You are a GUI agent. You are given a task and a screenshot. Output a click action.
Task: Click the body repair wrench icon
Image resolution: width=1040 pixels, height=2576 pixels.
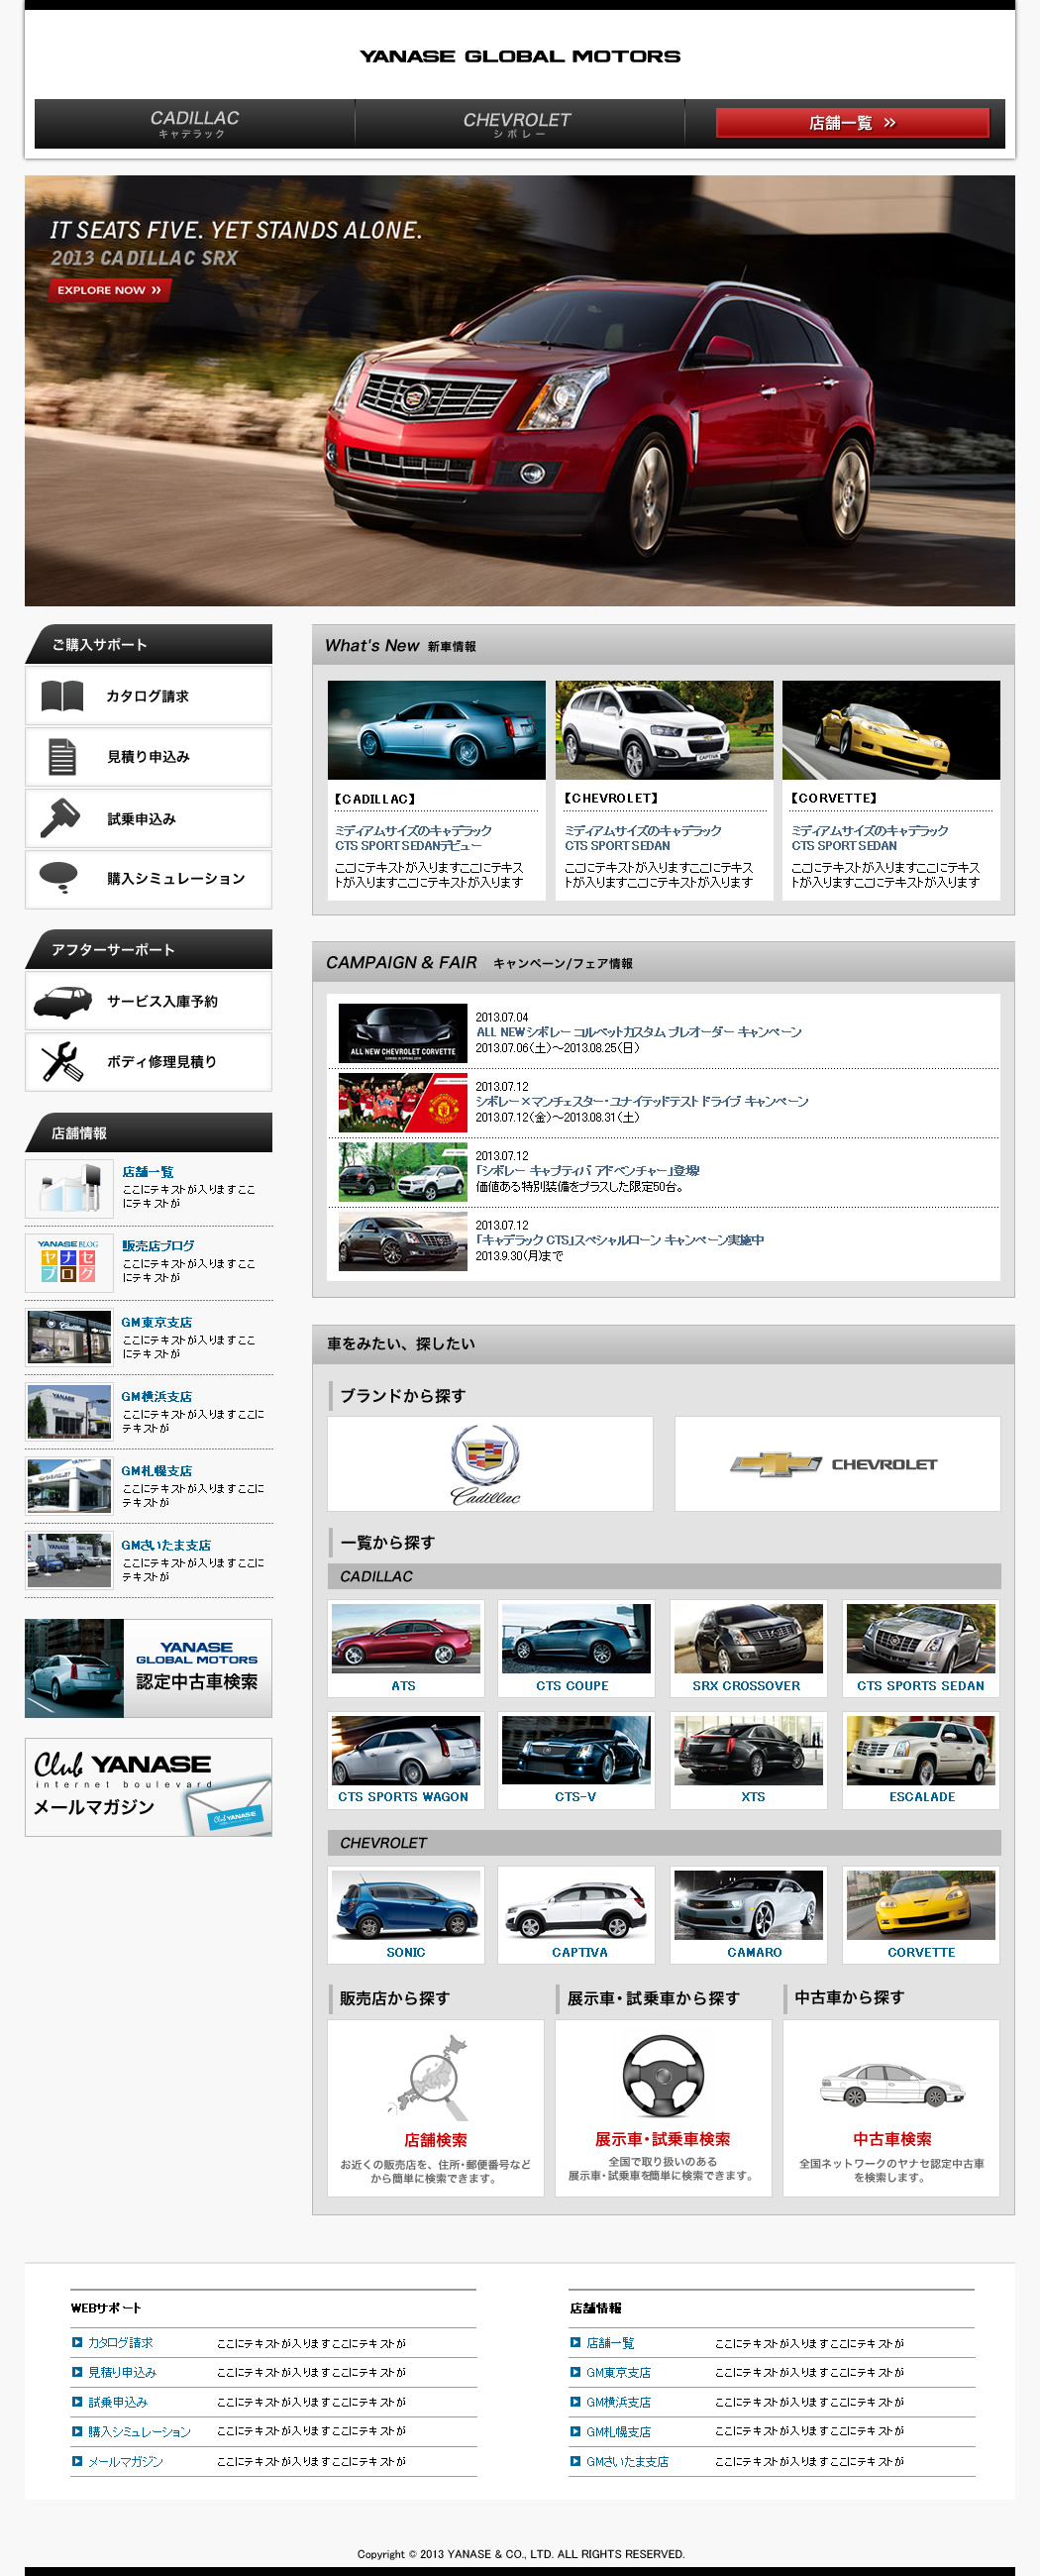62,1062
